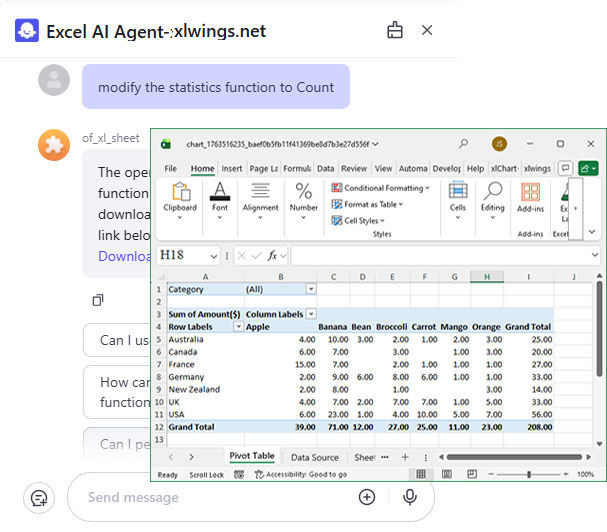This screenshot has width=607, height=532.
Task: Activate microphone voice input
Action: point(410,497)
